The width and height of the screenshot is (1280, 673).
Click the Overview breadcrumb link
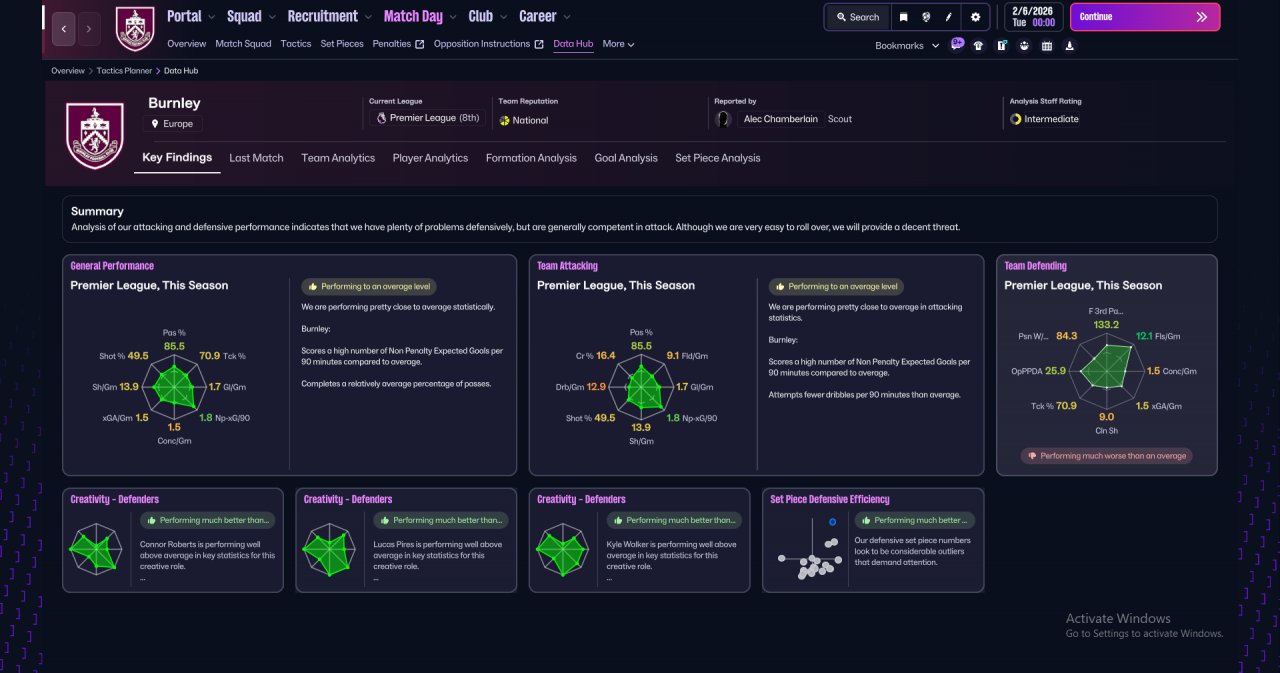pyautogui.click(x=68, y=71)
